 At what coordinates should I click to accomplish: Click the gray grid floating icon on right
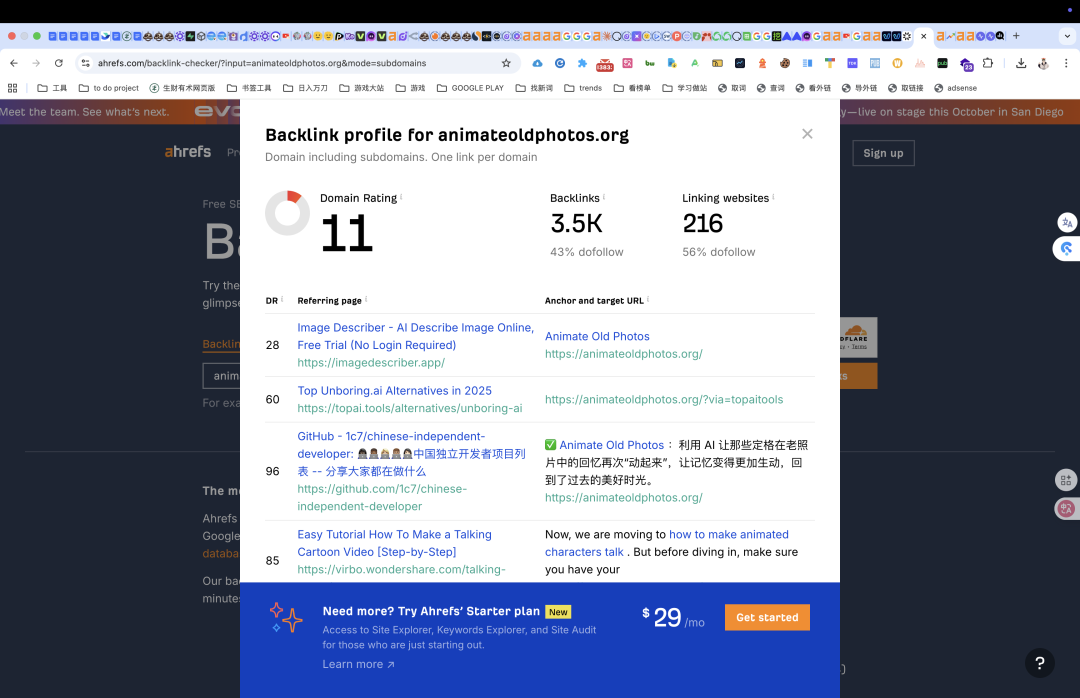[x=1066, y=480]
